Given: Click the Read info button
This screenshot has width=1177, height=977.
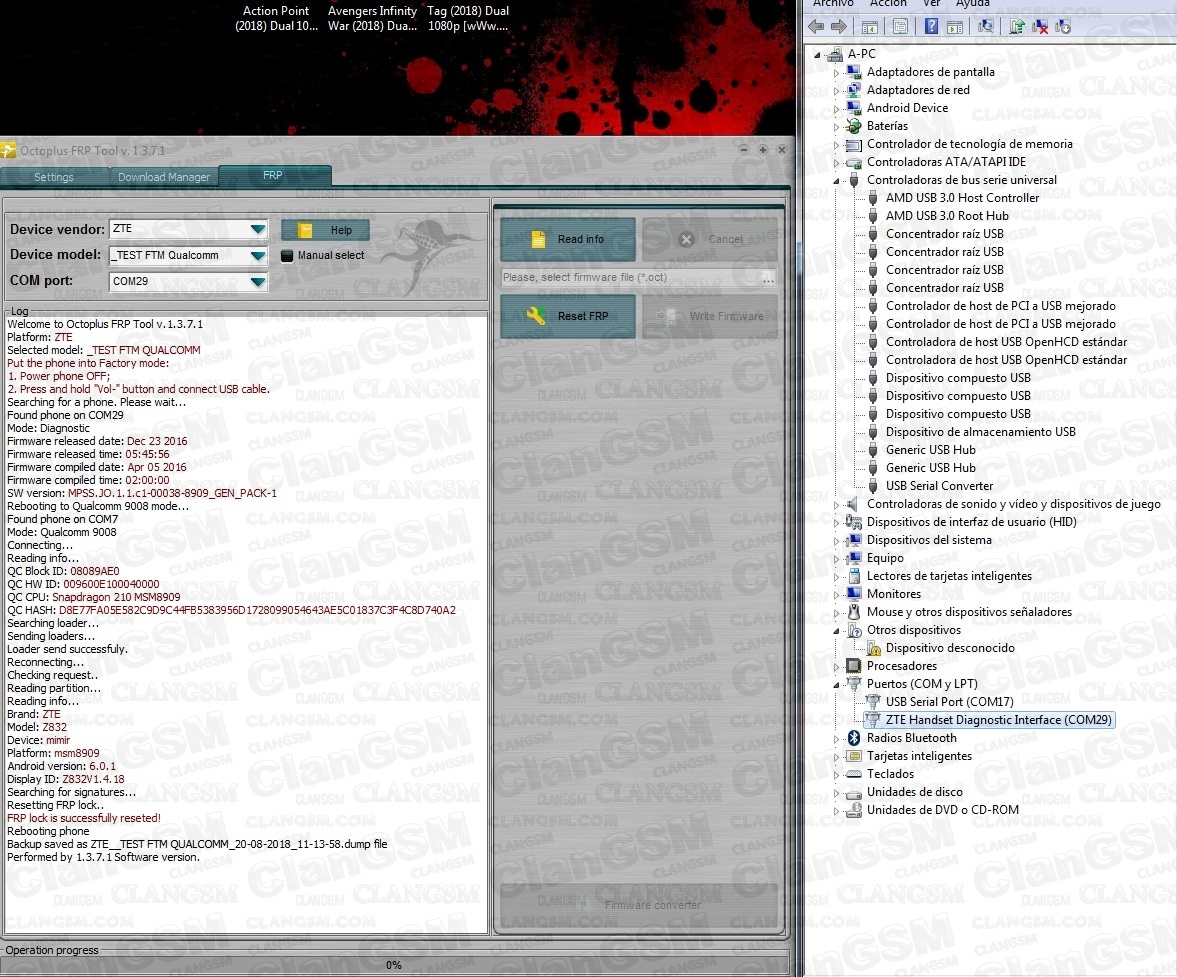Looking at the screenshot, I should coord(568,239).
